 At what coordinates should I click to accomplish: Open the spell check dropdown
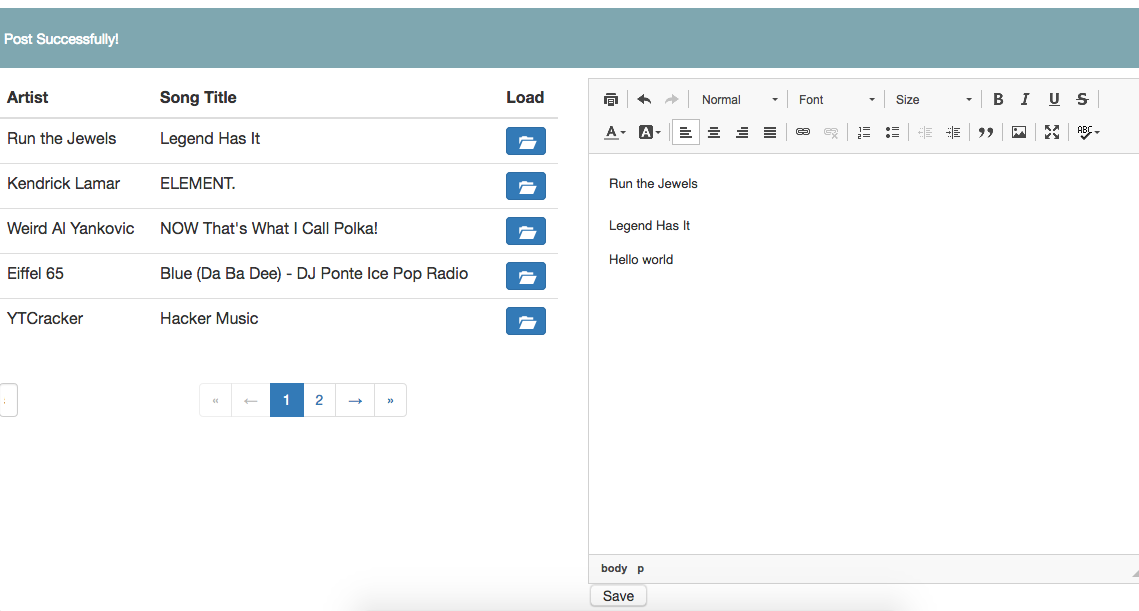click(x=1088, y=132)
